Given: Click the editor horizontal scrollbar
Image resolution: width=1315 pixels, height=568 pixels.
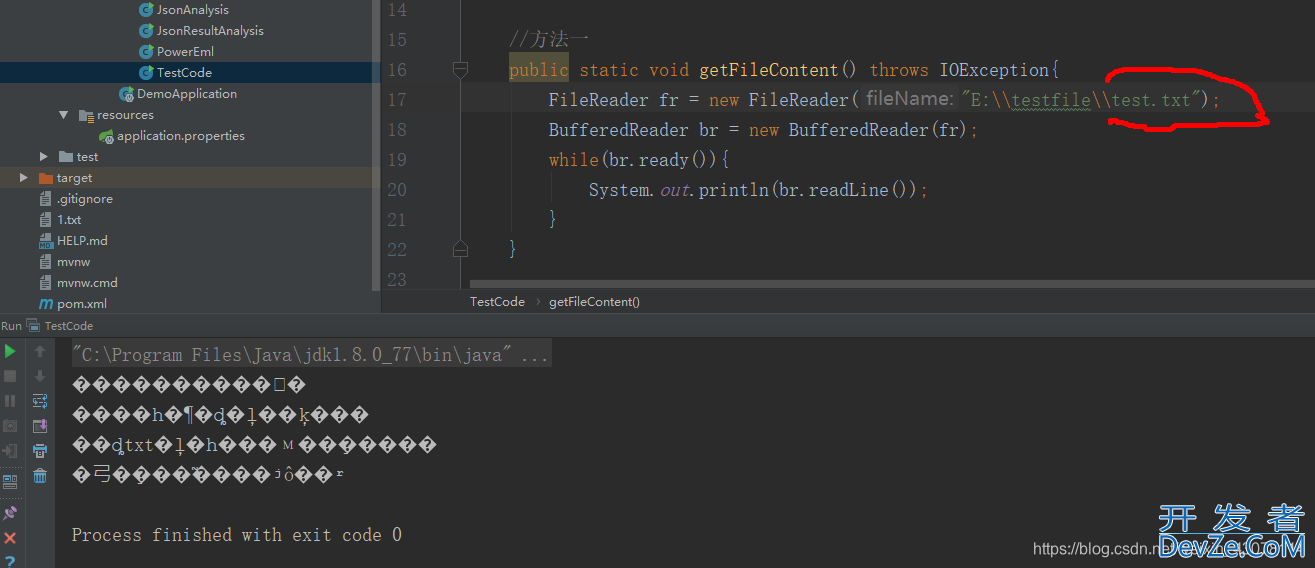Looking at the screenshot, I should (890, 285).
